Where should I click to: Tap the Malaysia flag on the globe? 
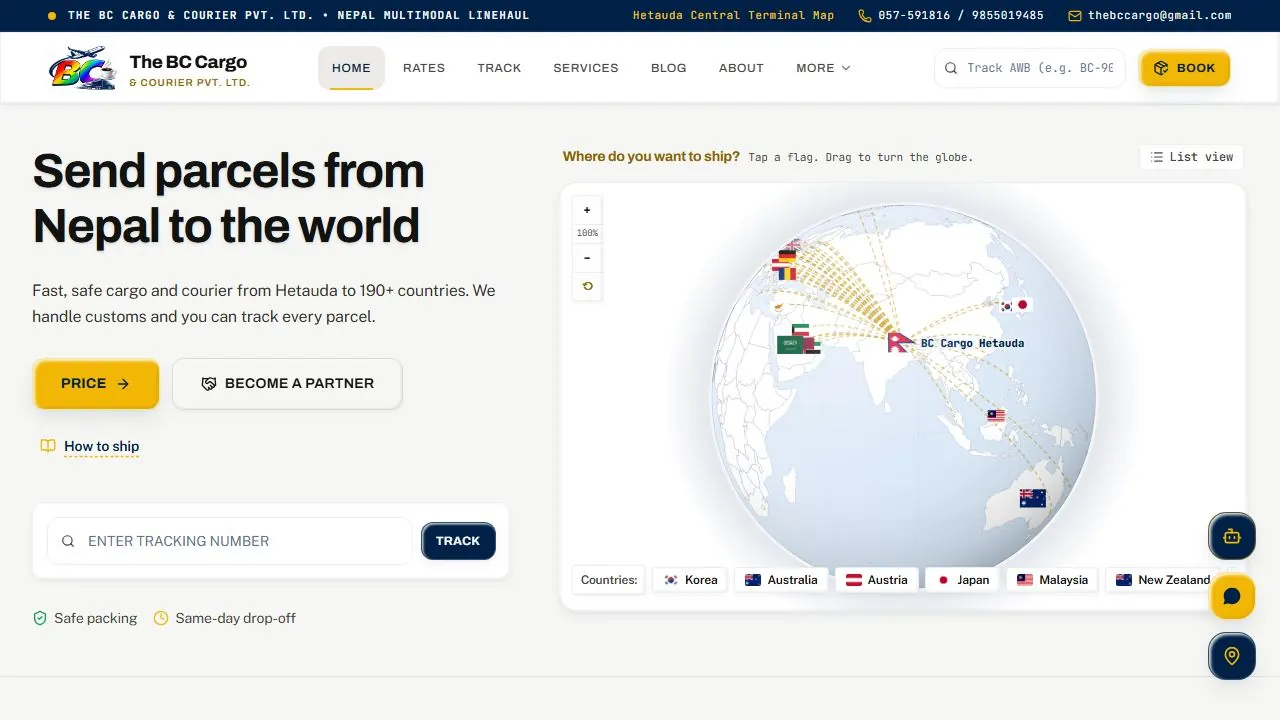996,416
